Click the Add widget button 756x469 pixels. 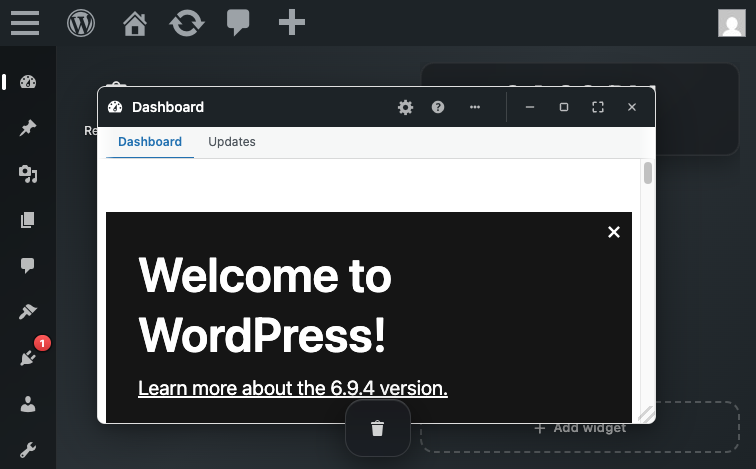580,428
